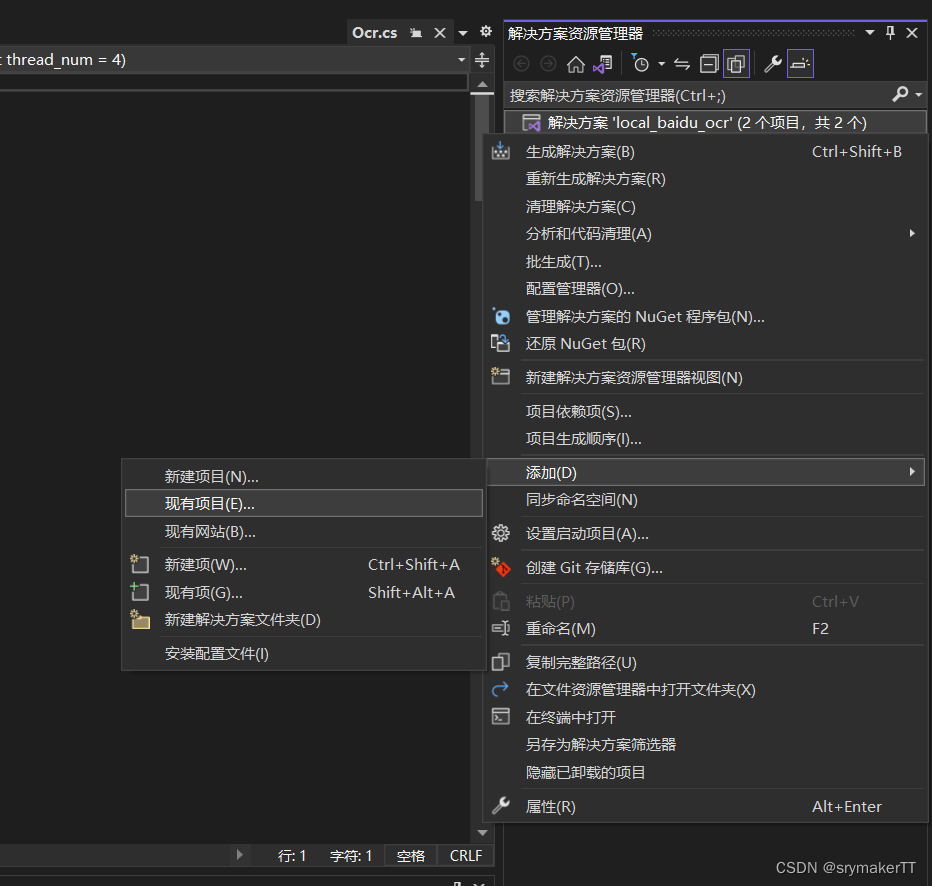932x886 pixels.
Task: Toggle the Preview Selected Items icon
Action: pyautogui.click(x=800, y=64)
